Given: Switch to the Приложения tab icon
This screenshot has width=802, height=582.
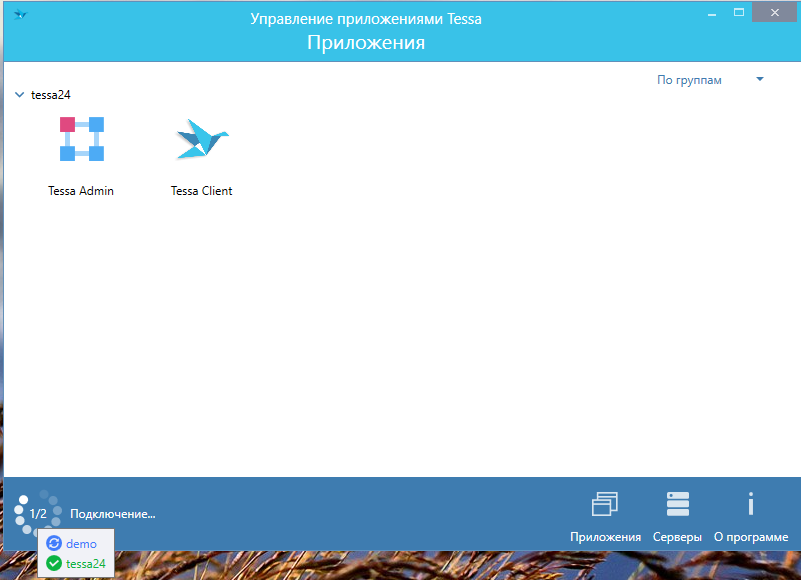Looking at the screenshot, I should pyautogui.click(x=605, y=504).
